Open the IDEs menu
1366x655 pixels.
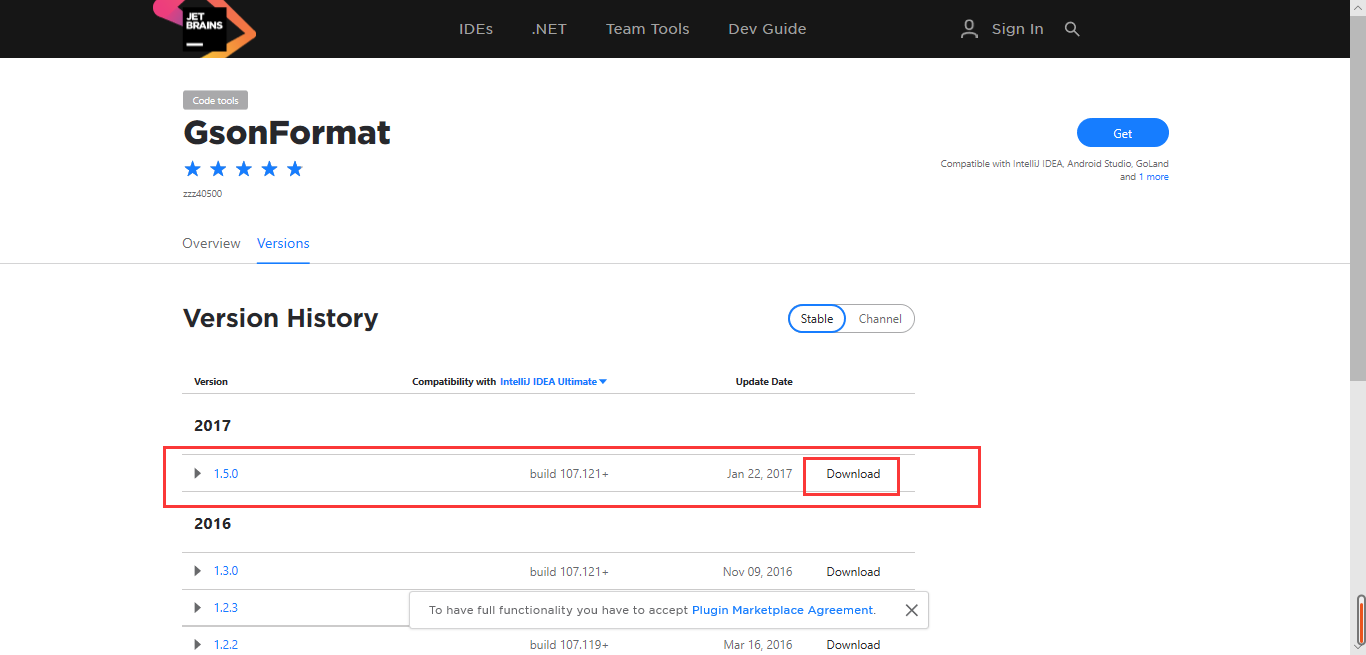(x=476, y=29)
